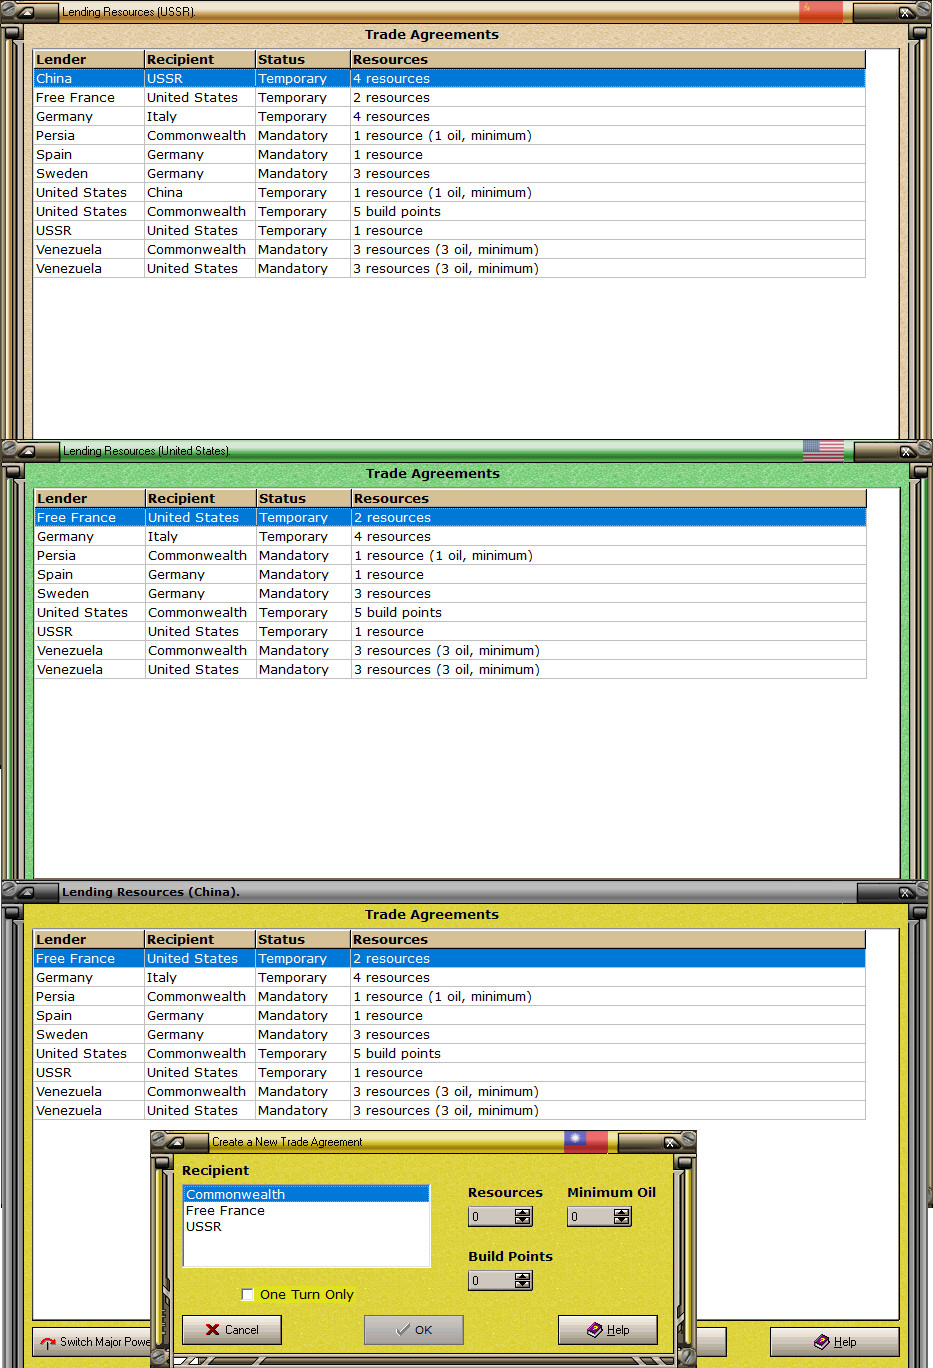Select USSR to United States row in the United States window
The width and height of the screenshot is (933, 1368).
[450, 631]
